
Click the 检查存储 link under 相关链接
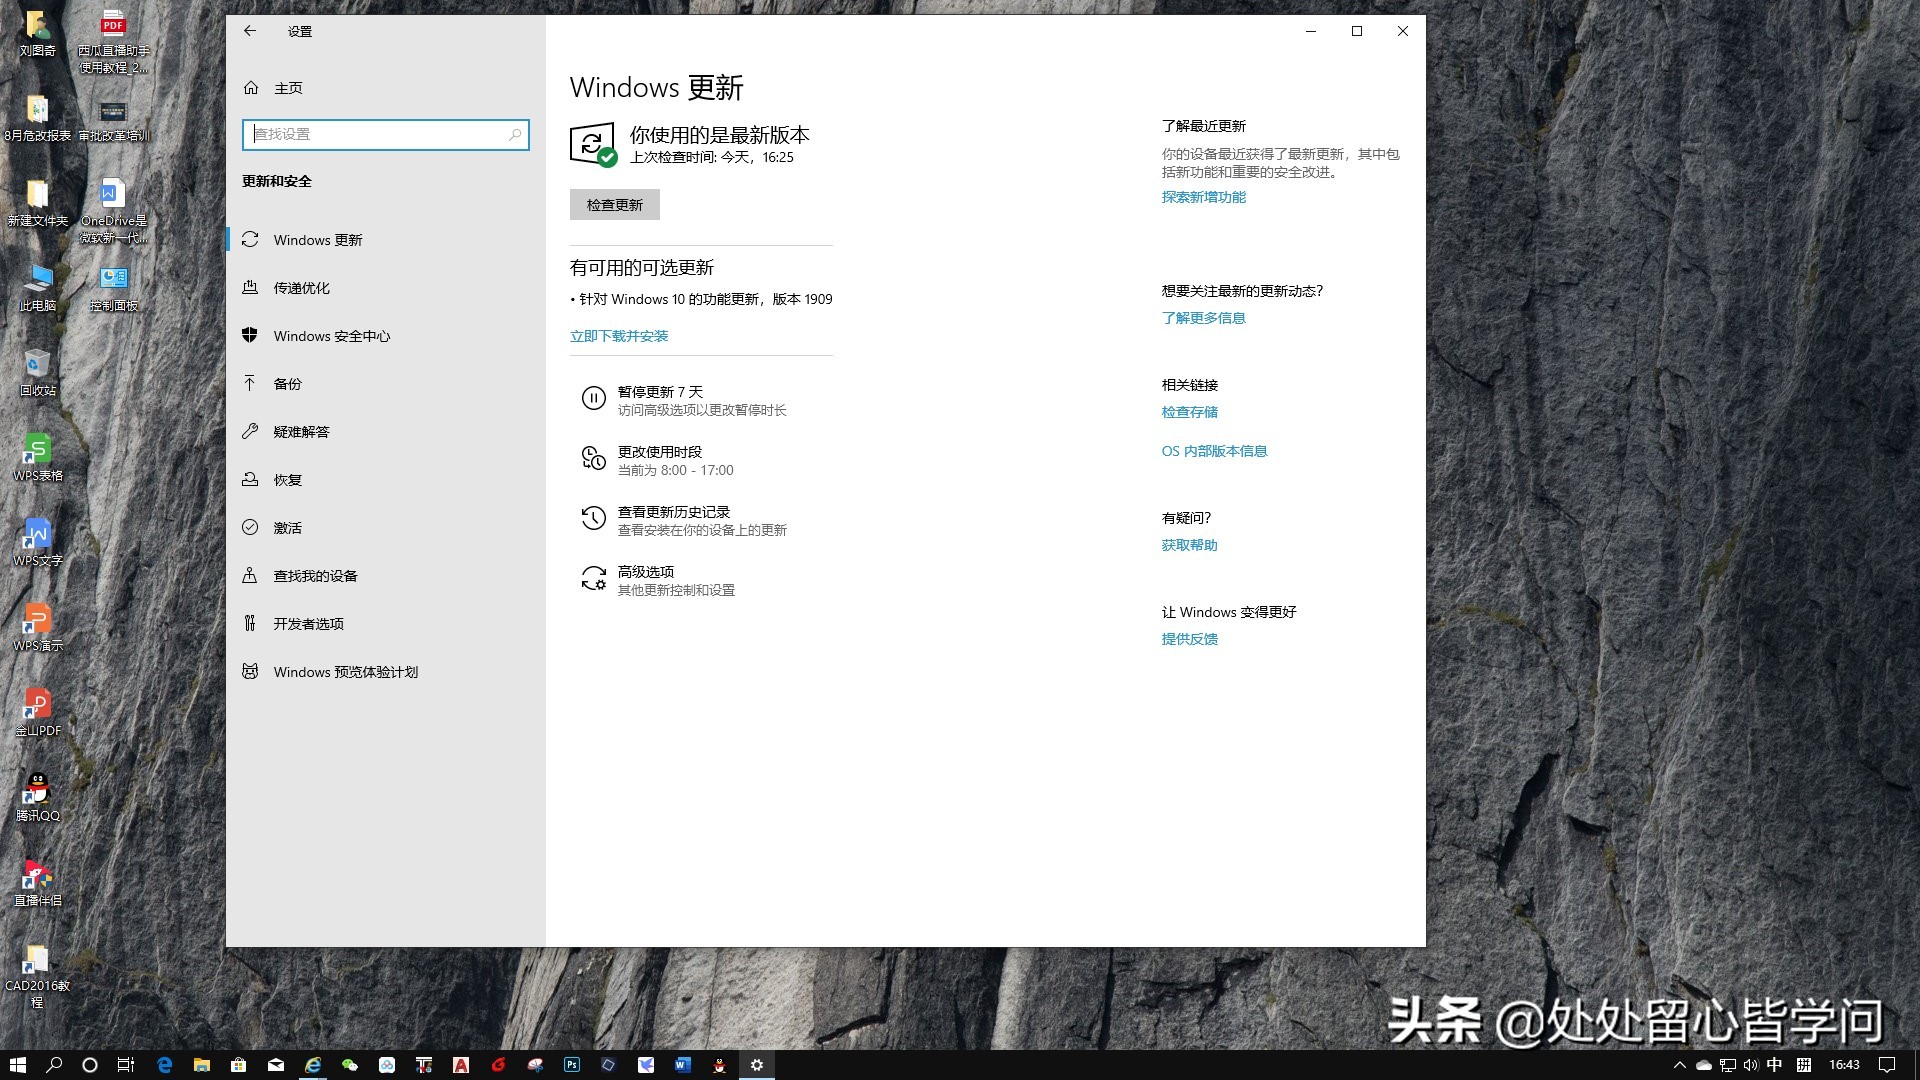pyautogui.click(x=1189, y=411)
